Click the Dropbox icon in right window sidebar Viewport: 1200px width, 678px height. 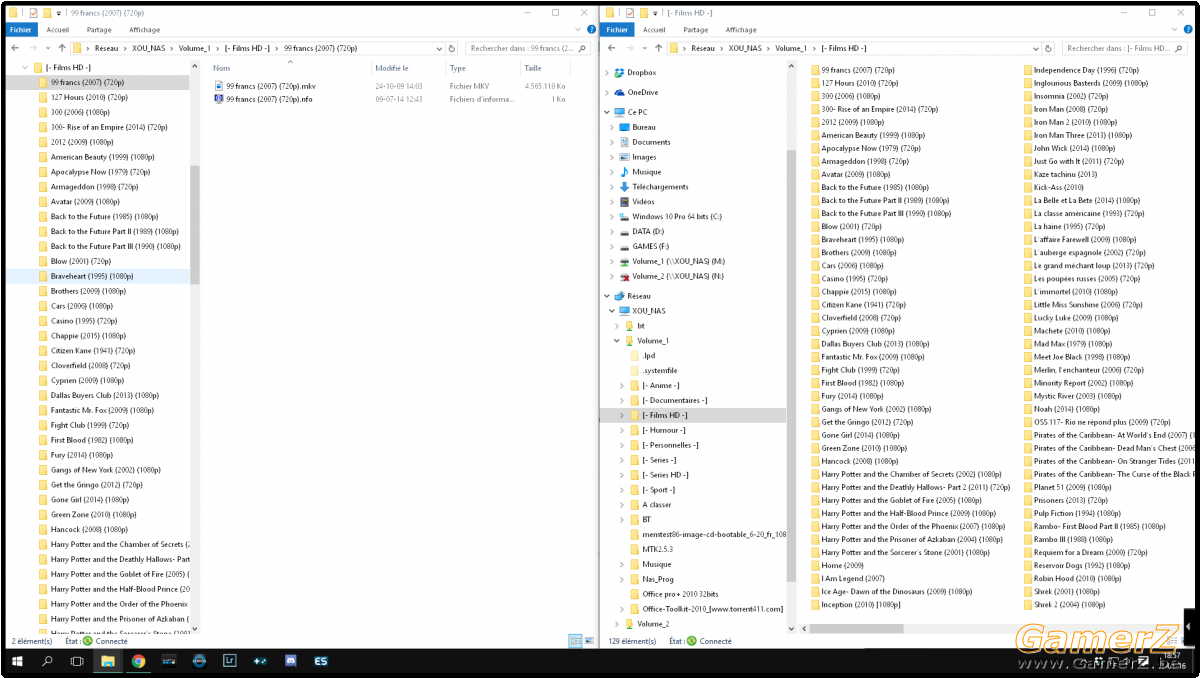620,72
